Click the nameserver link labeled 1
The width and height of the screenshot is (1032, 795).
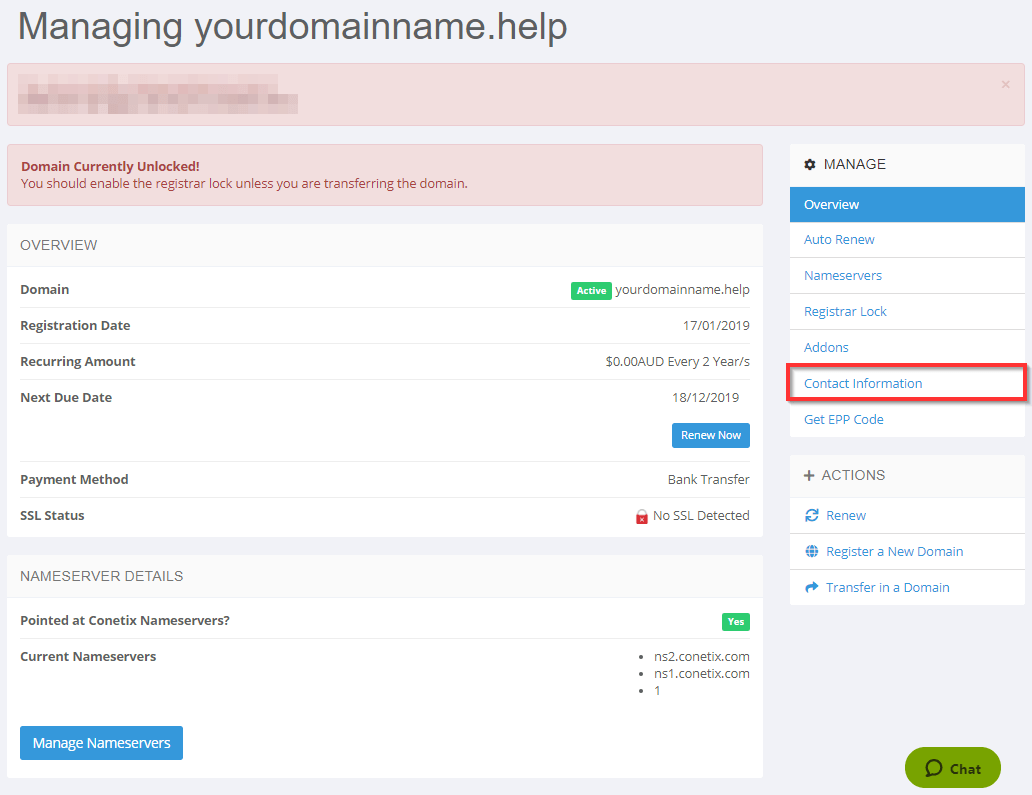(657, 691)
